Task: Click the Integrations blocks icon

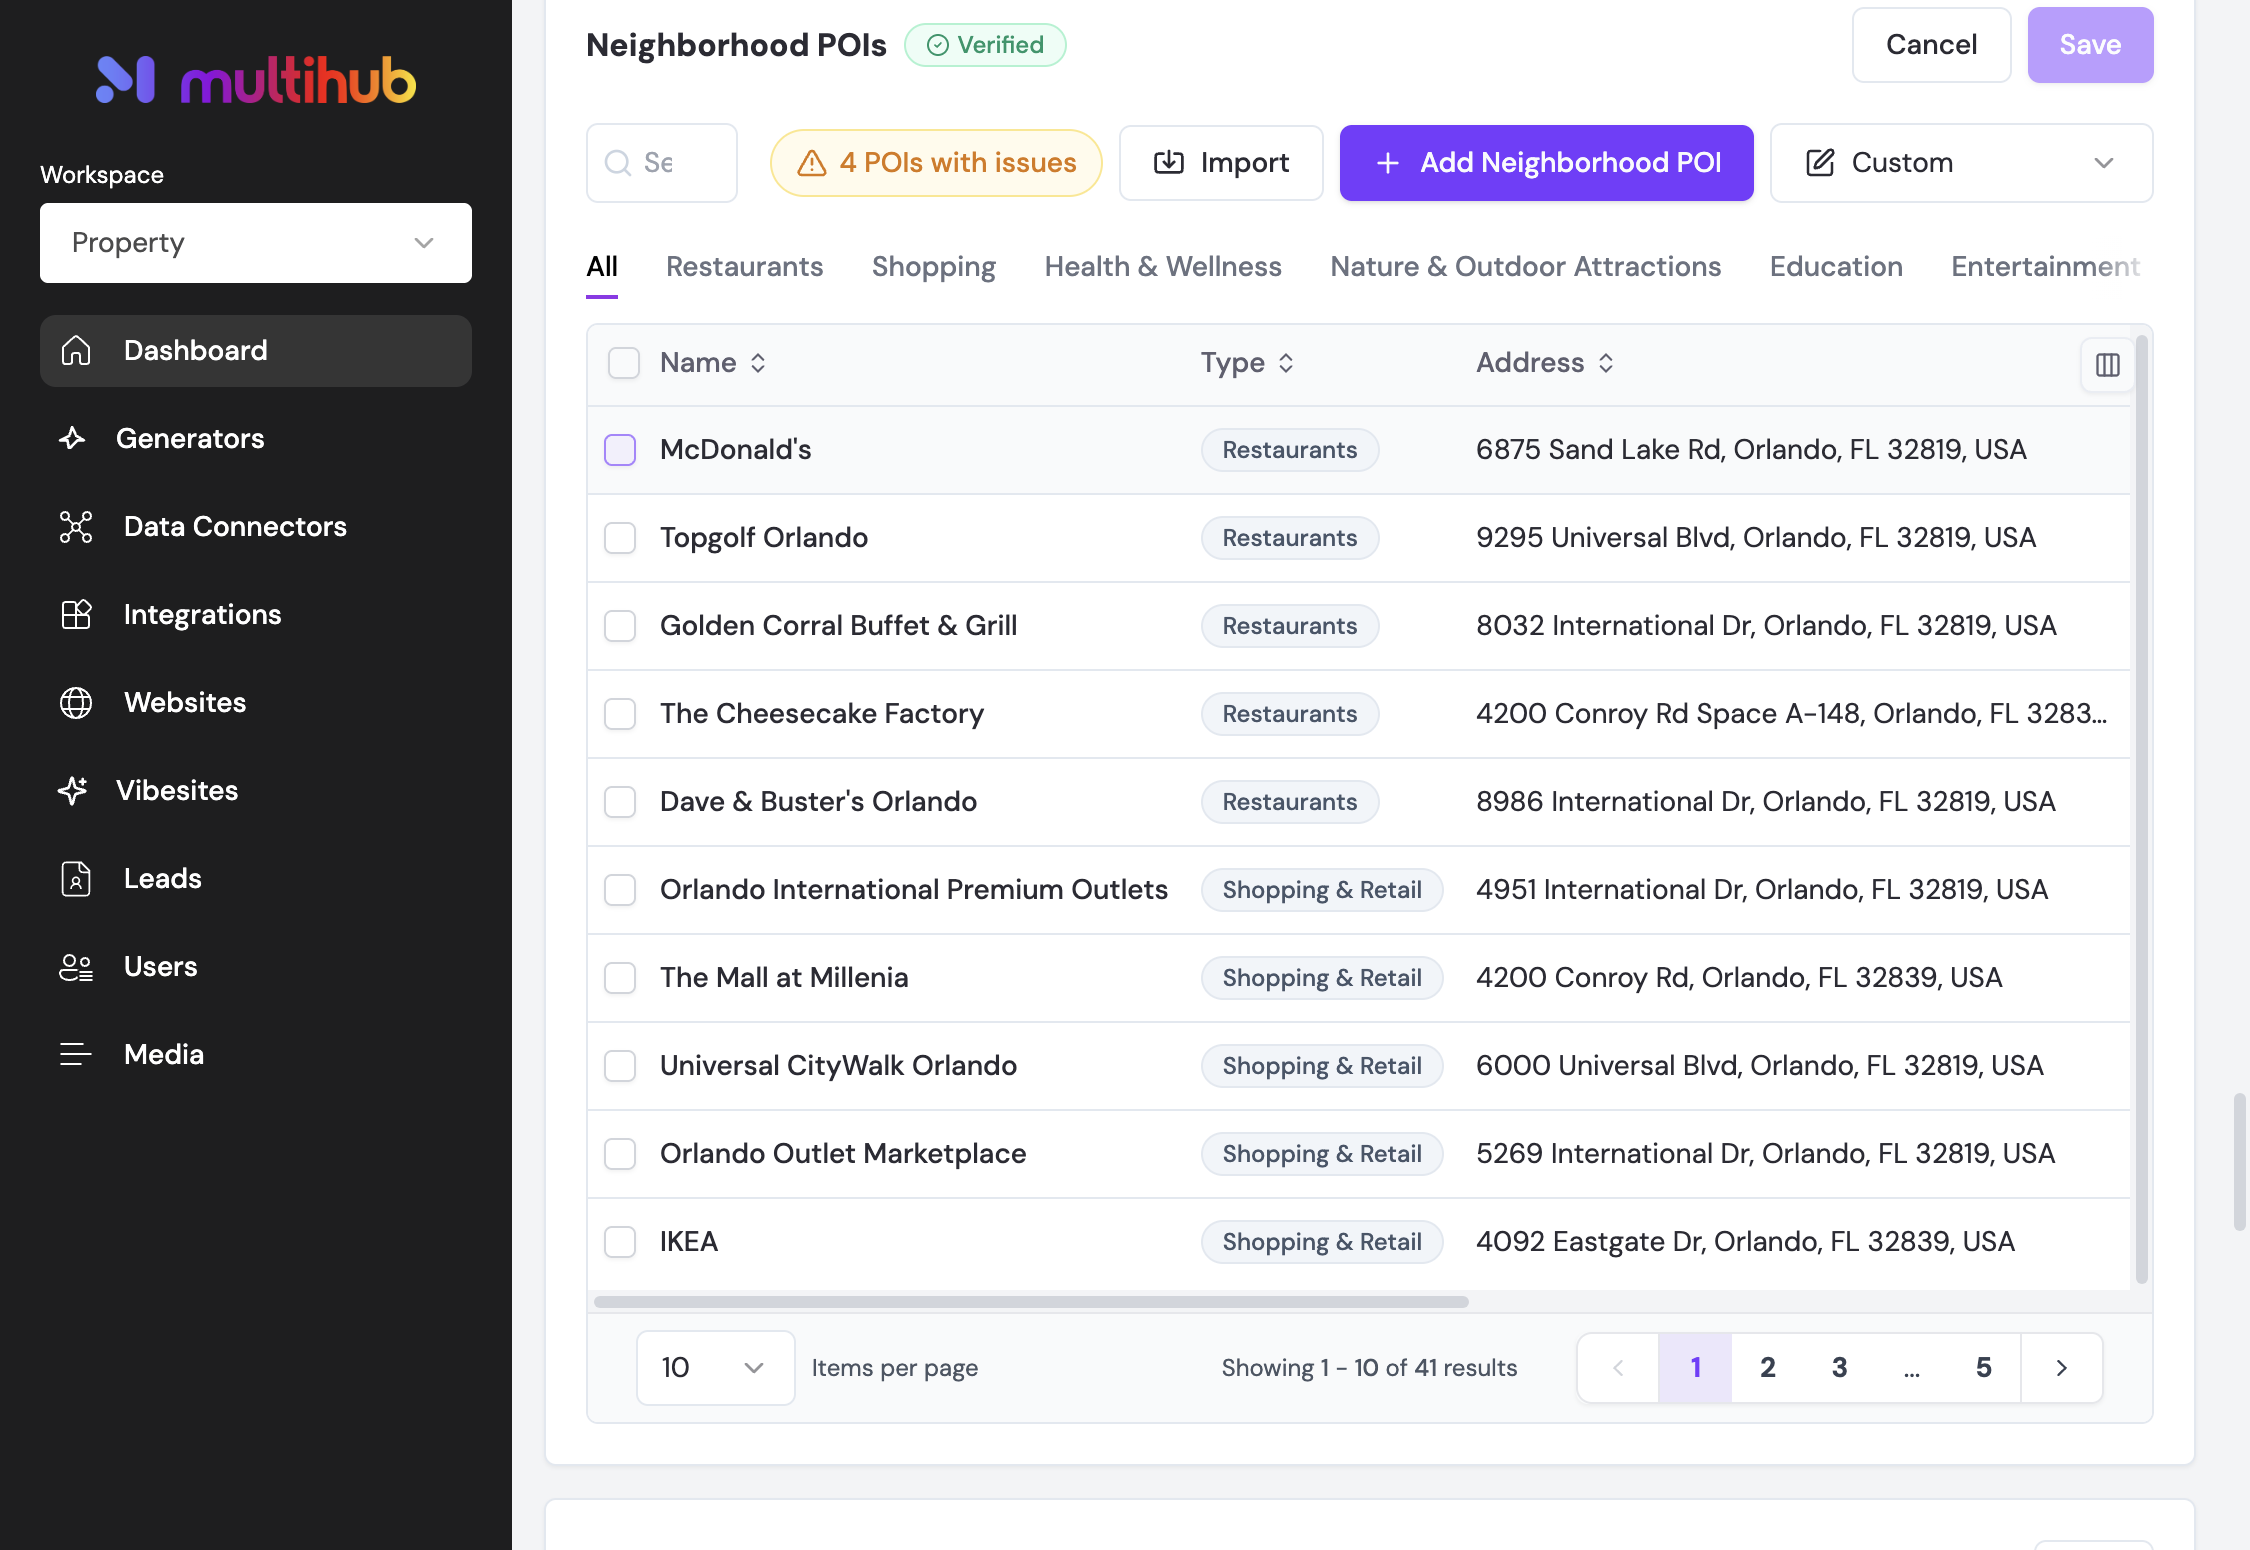Action: pyautogui.click(x=76, y=614)
